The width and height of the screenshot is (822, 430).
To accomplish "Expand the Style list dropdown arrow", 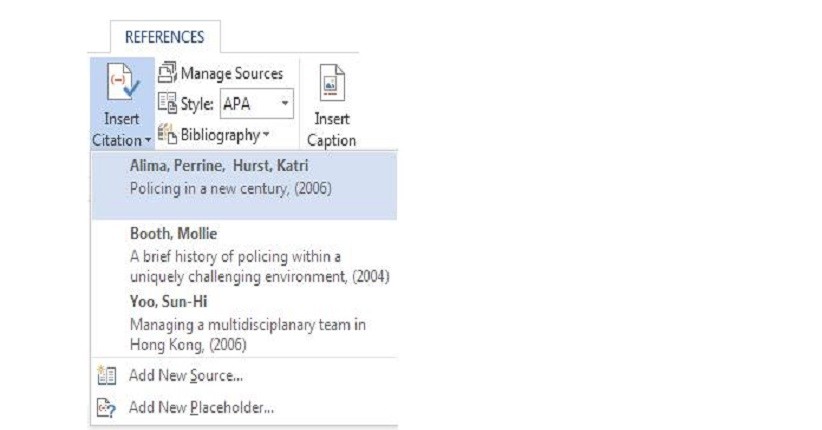I will click(285, 103).
